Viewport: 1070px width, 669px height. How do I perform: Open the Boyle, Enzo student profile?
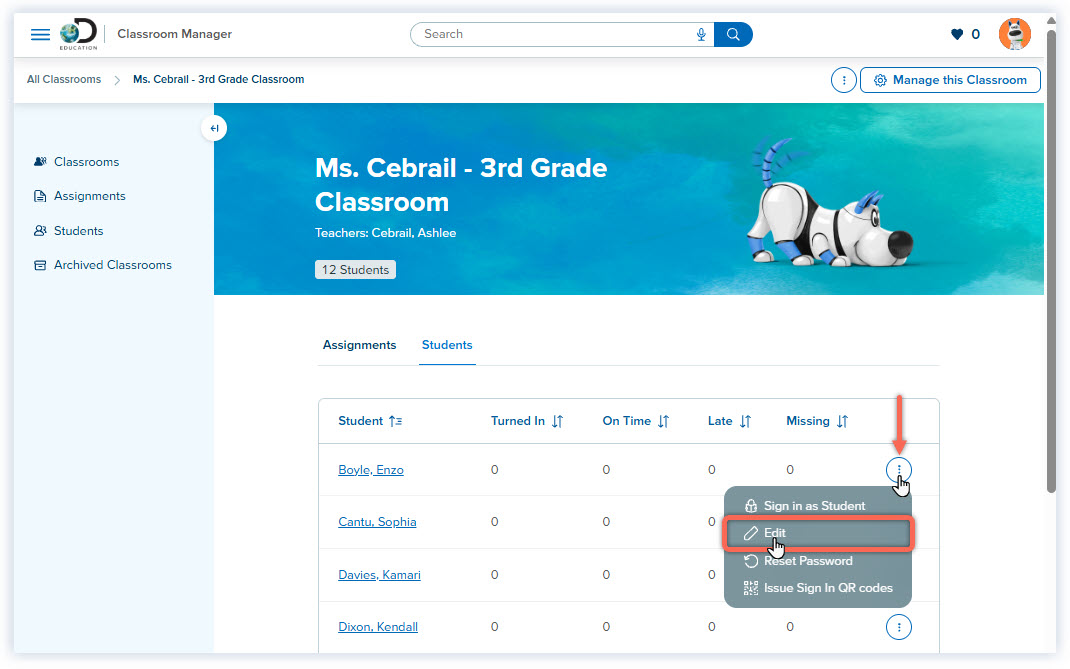(371, 470)
